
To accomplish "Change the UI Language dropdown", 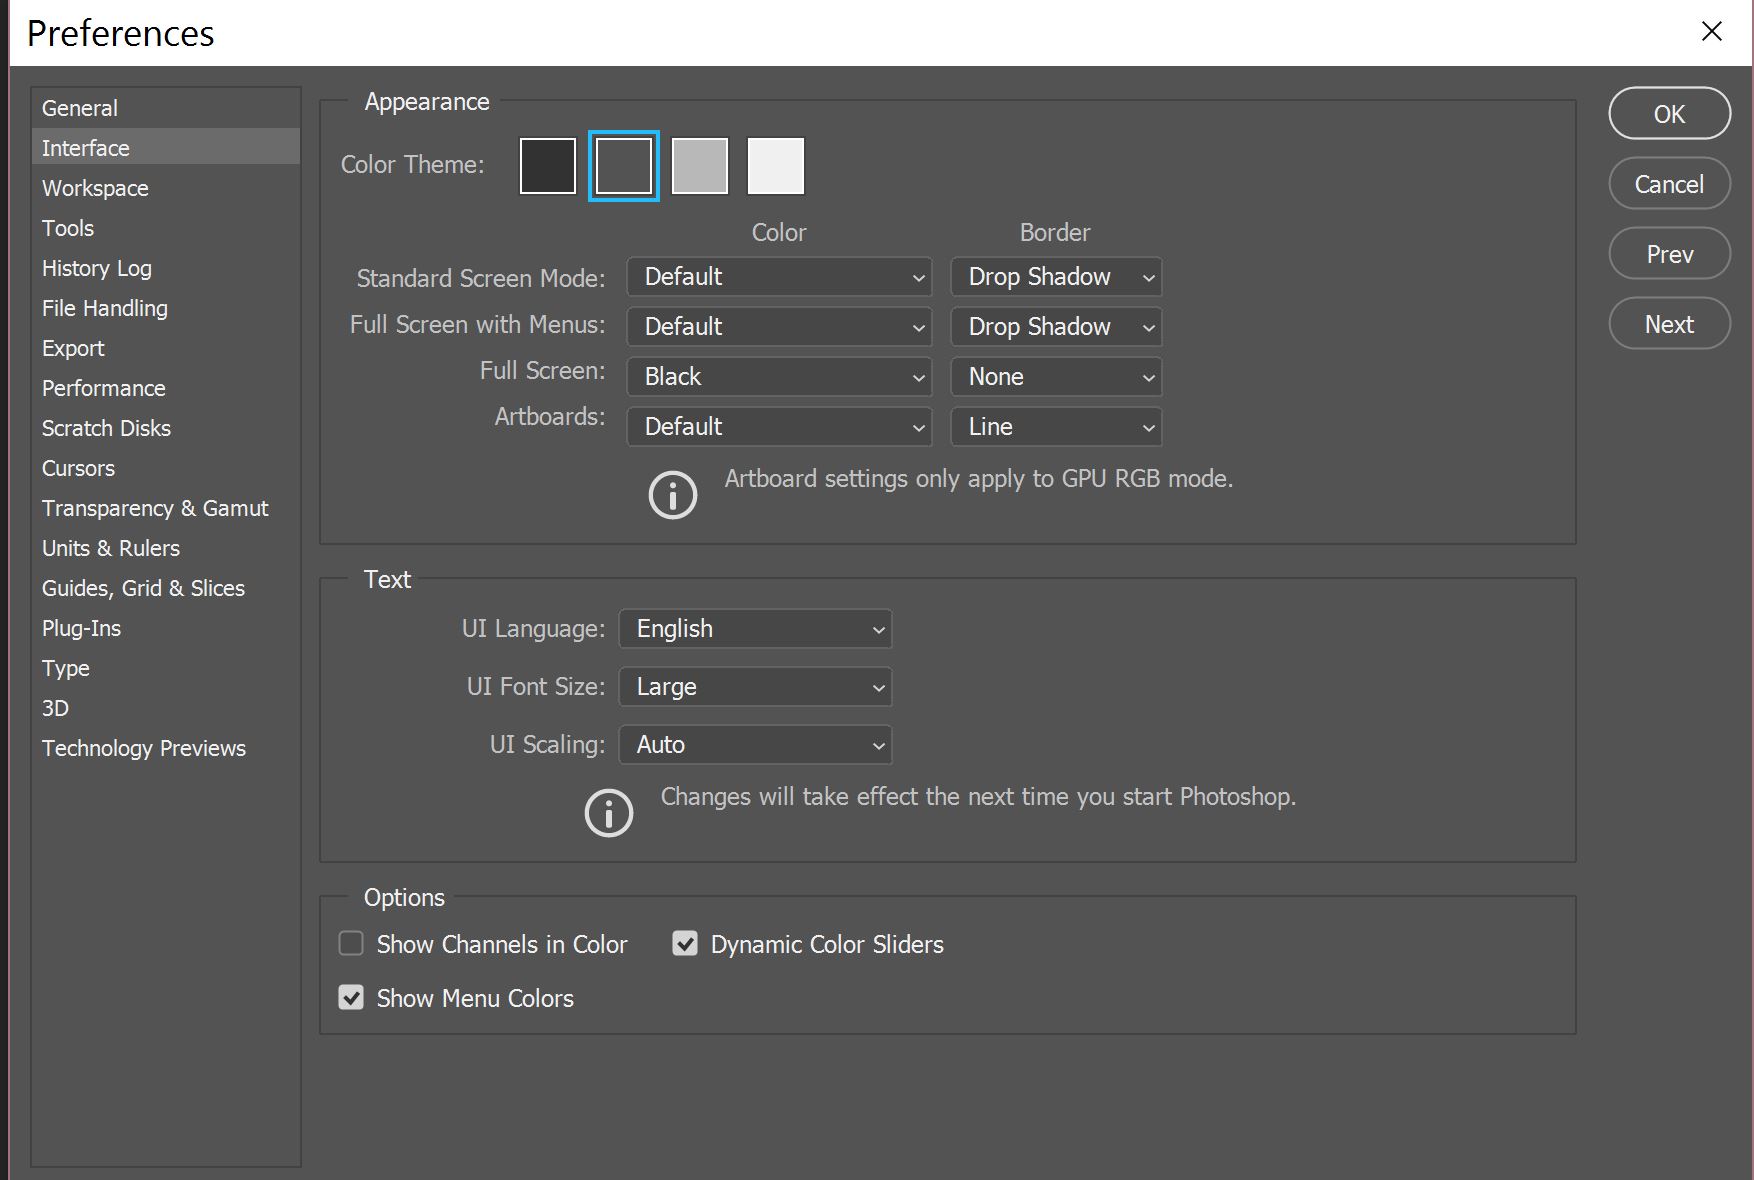I will pyautogui.click(x=755, y=629).
